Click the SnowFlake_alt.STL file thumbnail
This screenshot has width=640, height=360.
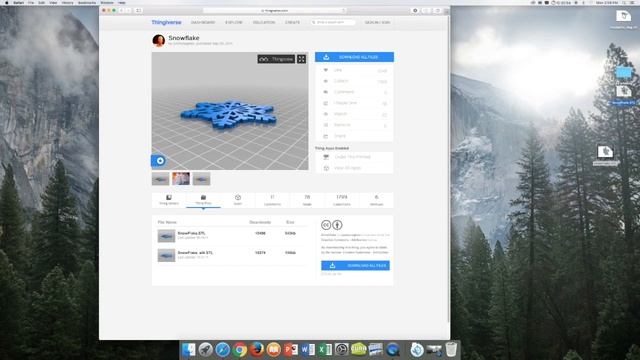tap(167, 256)
